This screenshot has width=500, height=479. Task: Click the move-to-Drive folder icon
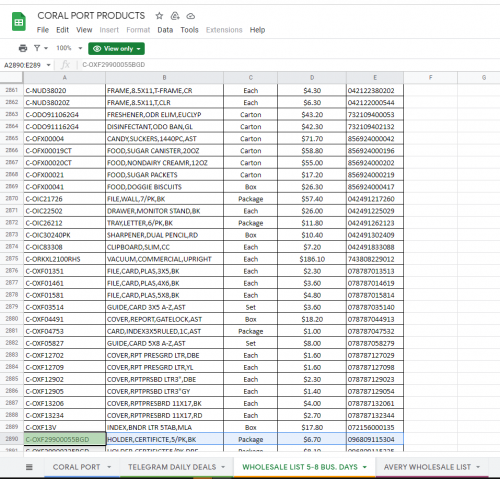coord(175,16)
